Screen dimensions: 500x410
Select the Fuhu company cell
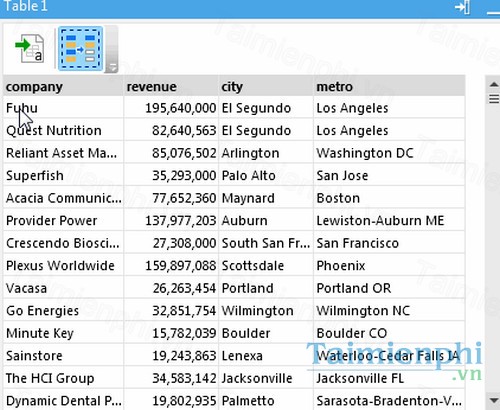[63, 108]
